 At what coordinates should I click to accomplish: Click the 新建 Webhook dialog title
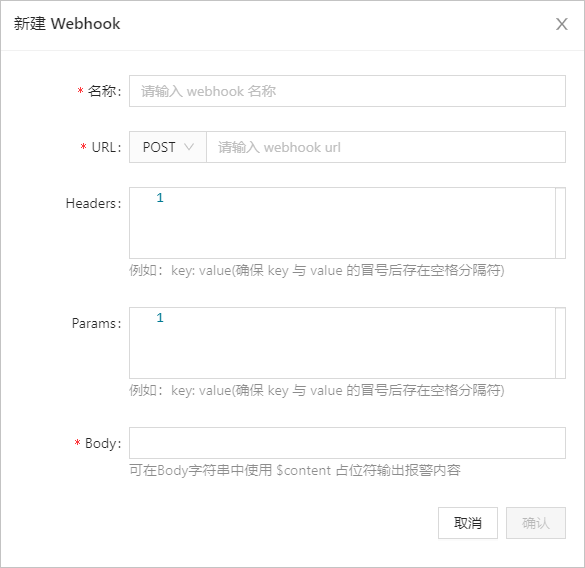click(x=67, y=24)
